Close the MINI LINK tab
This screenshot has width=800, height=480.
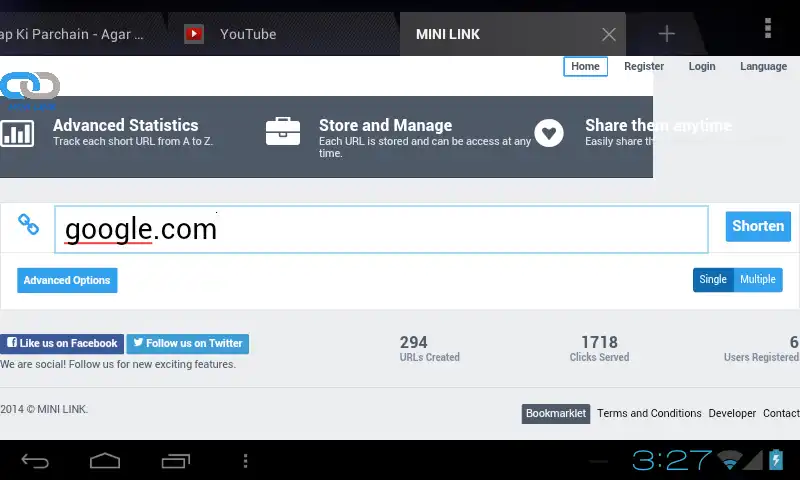coord(609,34)
